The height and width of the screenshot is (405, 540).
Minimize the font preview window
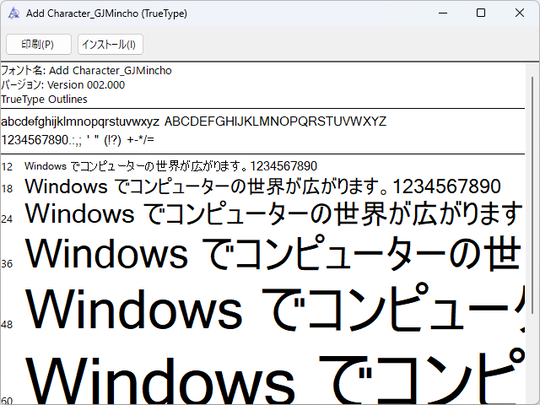click(443, 13)
